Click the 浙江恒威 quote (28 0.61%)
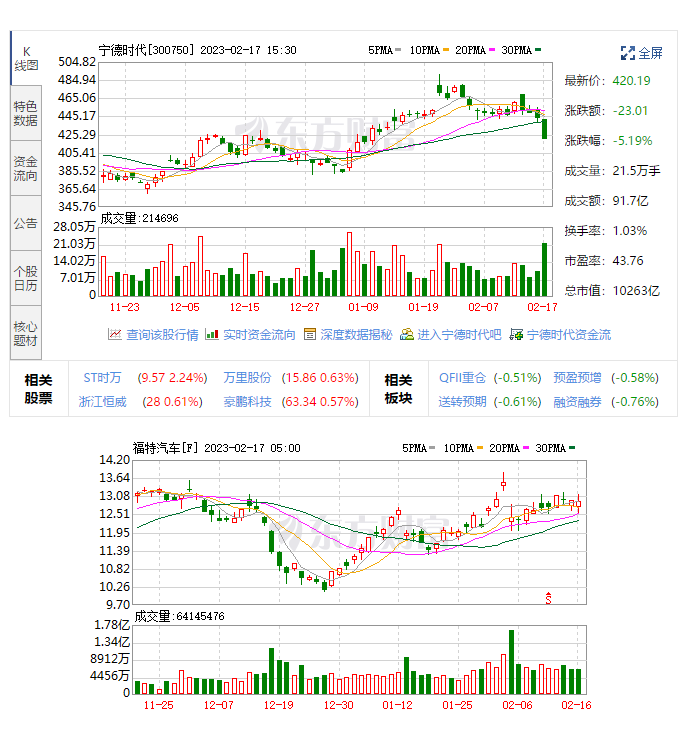 [x=172, y=401]
